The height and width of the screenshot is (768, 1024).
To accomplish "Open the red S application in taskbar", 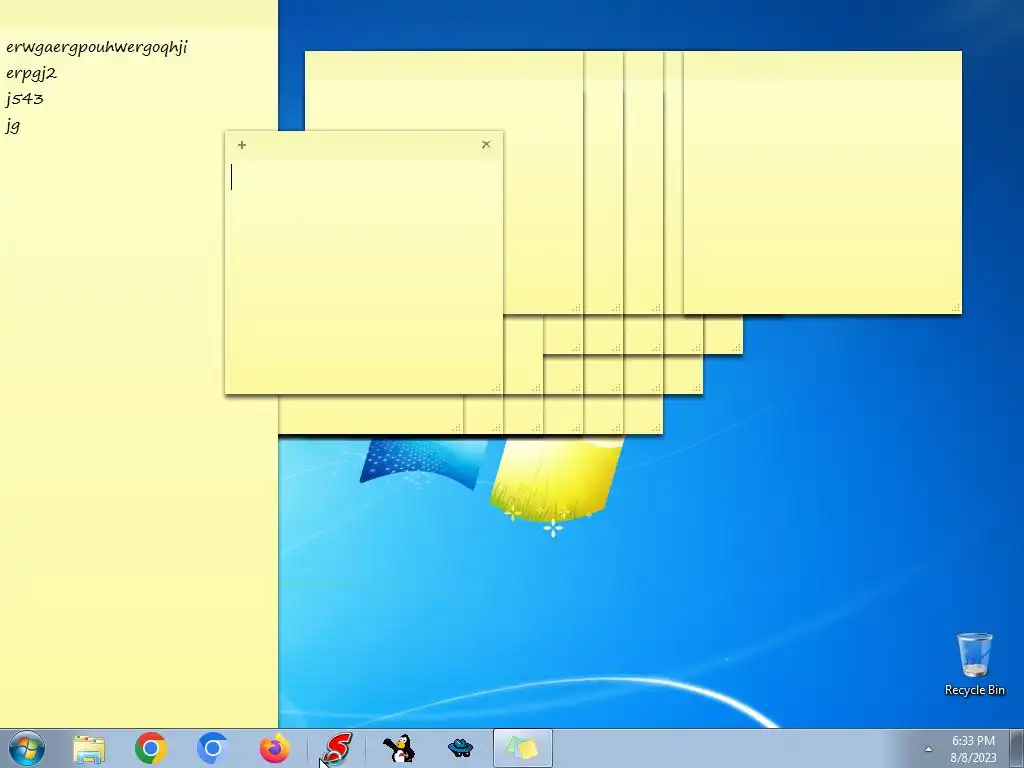I will pyautogui.click(x=337, y=748).
